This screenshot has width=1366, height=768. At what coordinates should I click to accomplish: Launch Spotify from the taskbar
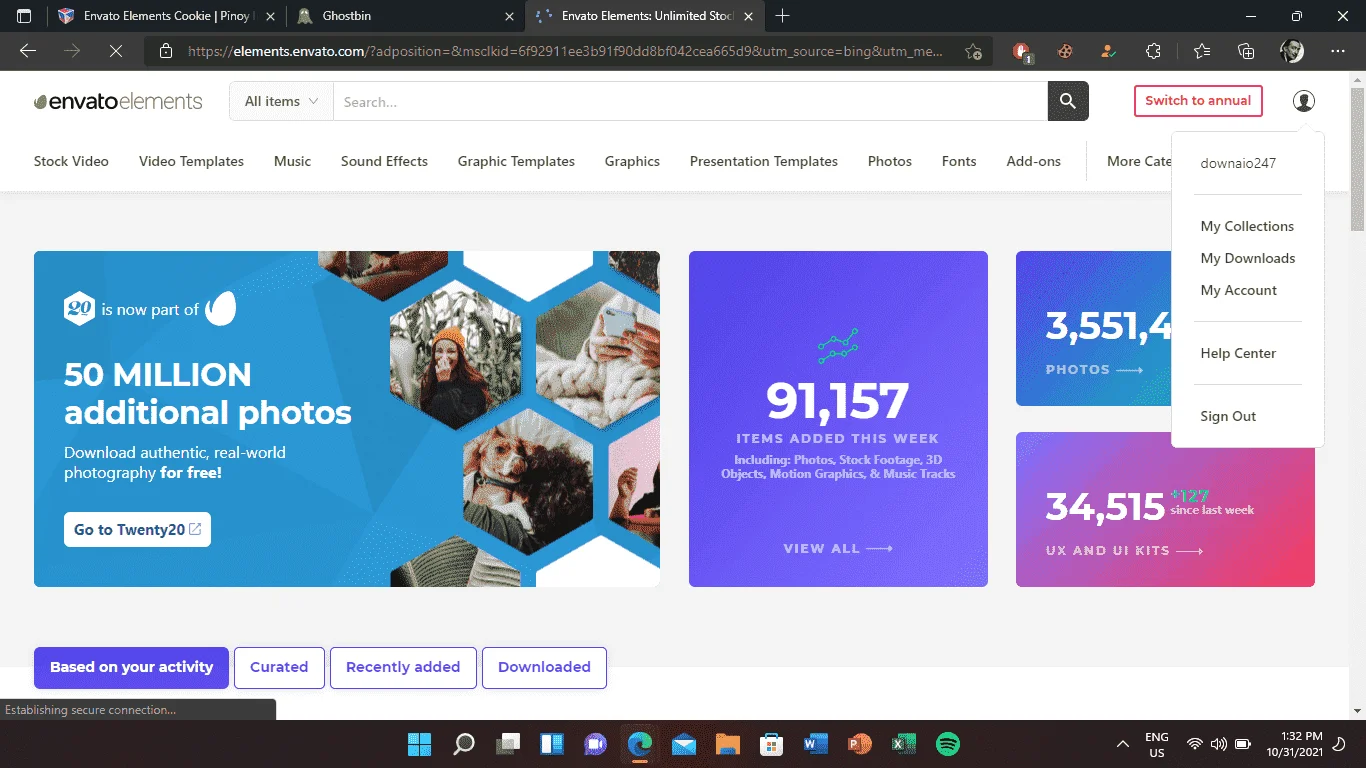(x=948, y=744)
